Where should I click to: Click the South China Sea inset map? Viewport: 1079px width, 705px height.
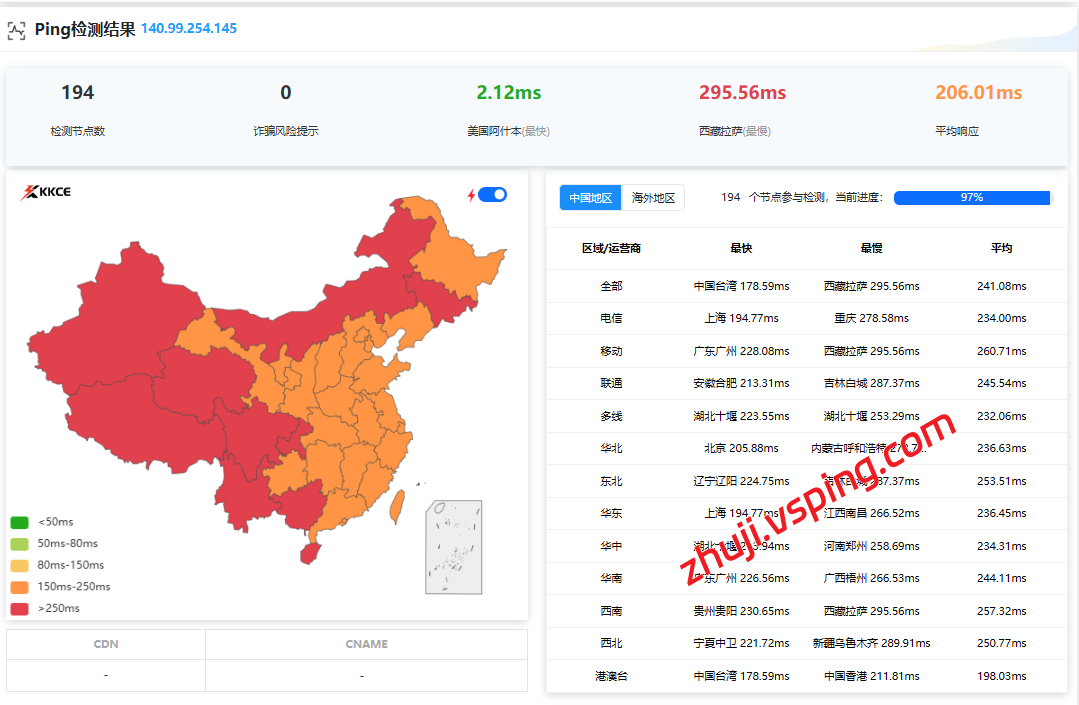click(x=453, y=547)
